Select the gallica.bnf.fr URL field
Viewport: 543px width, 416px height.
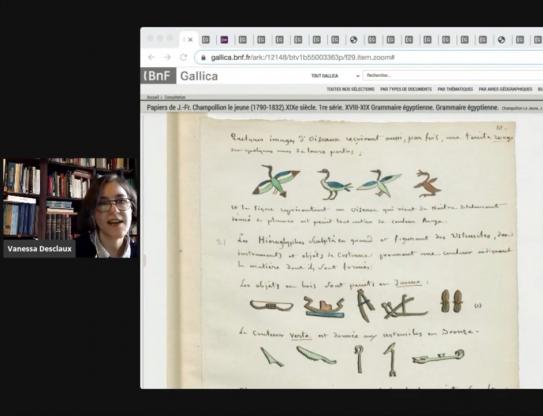[x=369, y=57]
